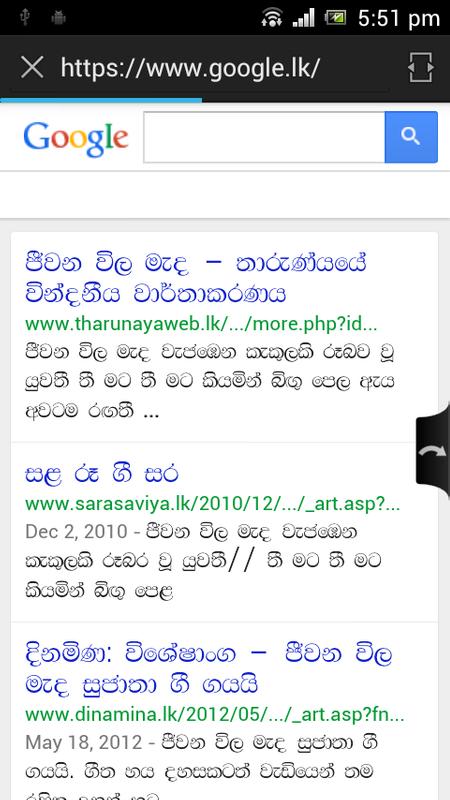Viewport: 450px width, 800px height.
Task: Open the second search result title
Action: point(102,474)
